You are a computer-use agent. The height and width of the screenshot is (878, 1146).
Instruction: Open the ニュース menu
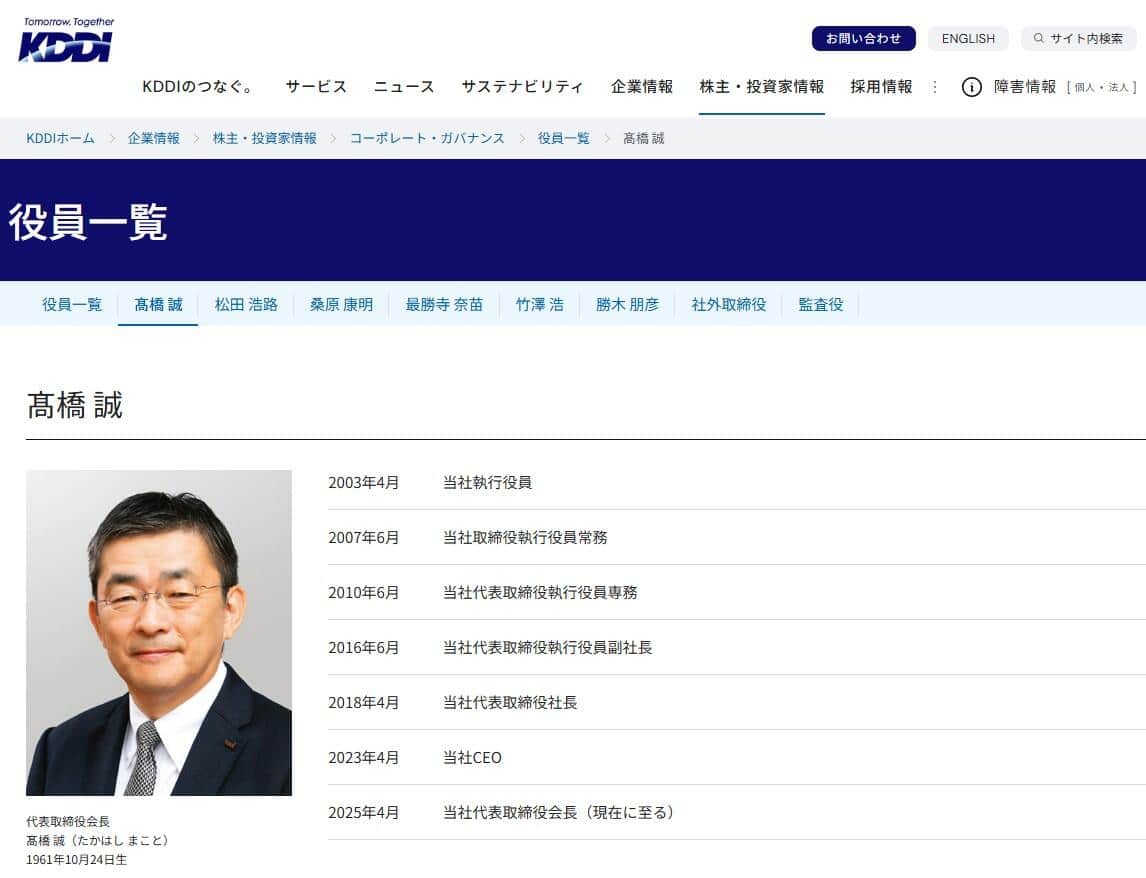(403, 87)
